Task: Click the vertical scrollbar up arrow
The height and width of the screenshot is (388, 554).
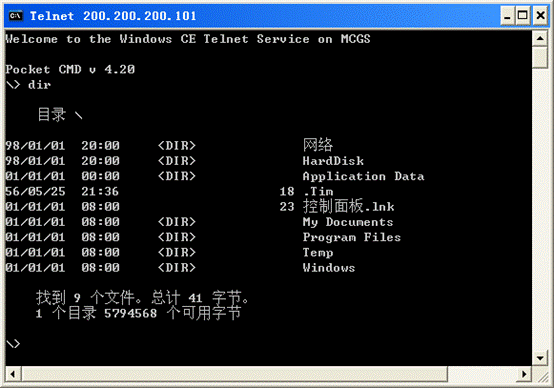Action: 540,38
